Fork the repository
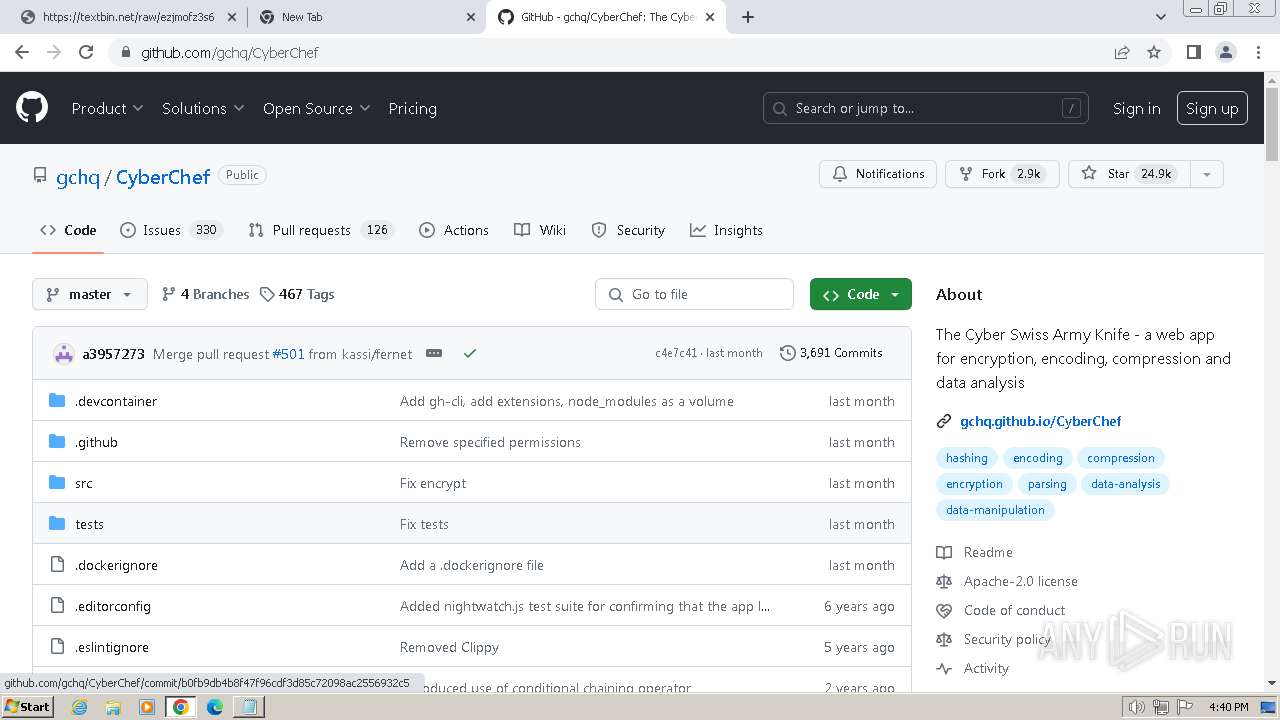 [x=1002, y=174]
